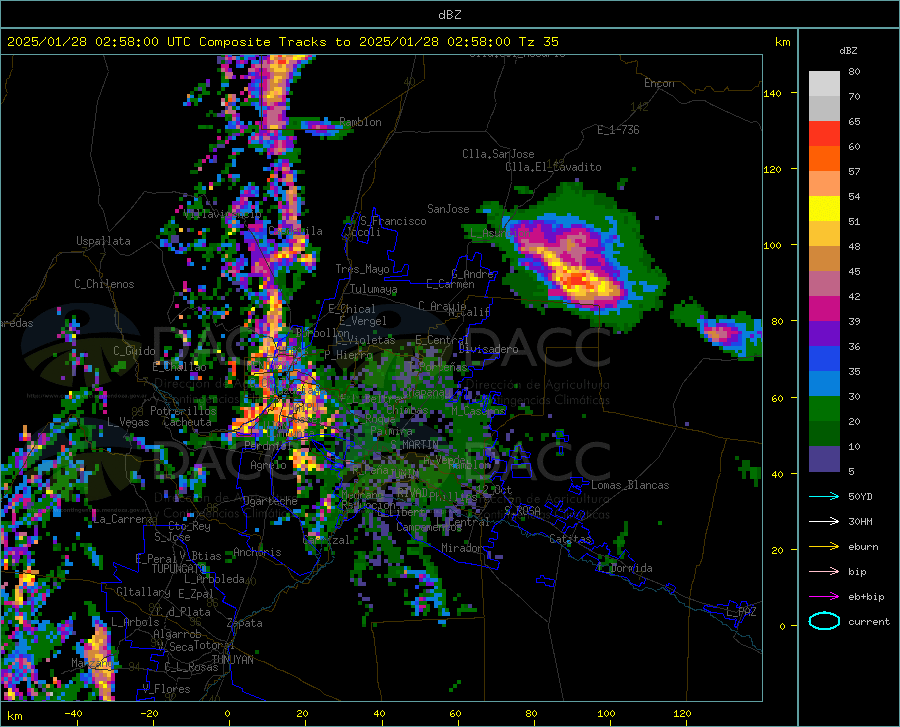Click the 'C_Chilenos' map label
The width and height of the screenshot is (900, 727).
coord(104,284)
